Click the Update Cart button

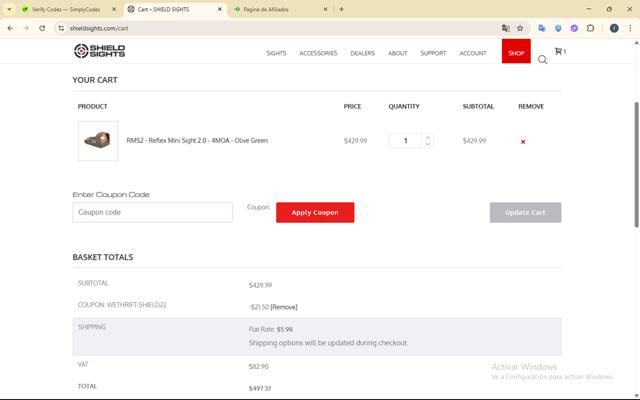tap(525, 212)
